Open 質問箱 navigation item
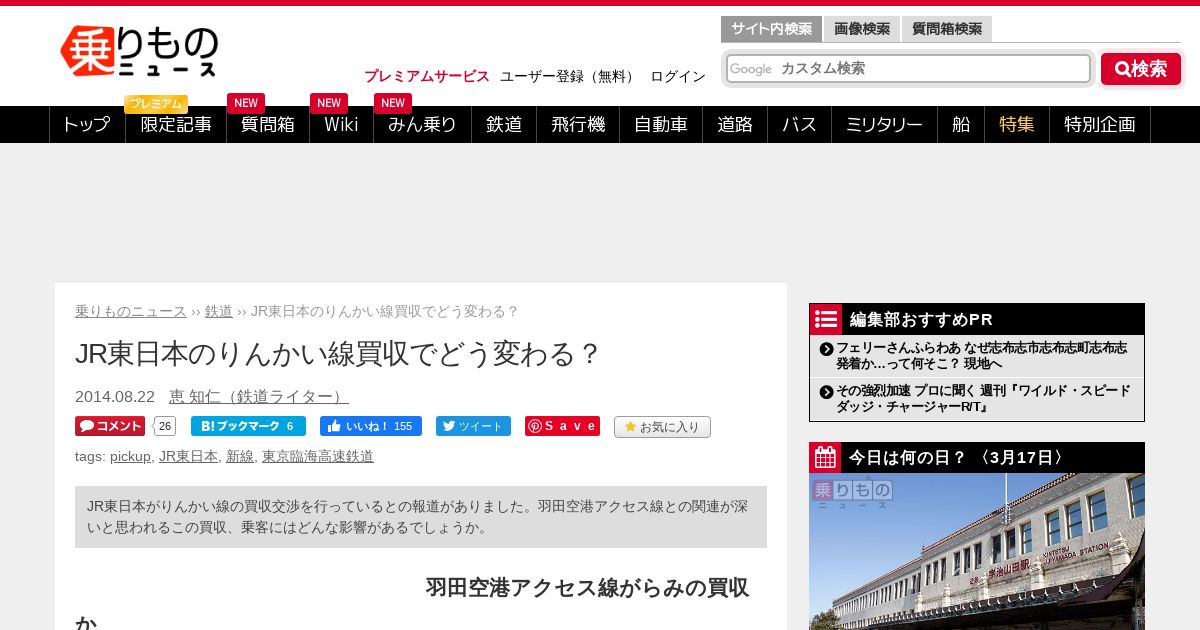Image resolution: width=1200 pixels, height=630 pixels. (268, 124)
